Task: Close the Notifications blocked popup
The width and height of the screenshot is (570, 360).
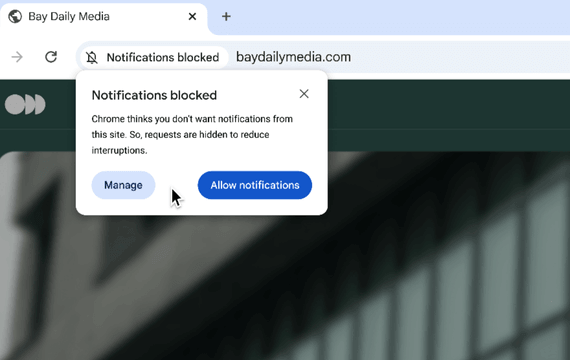Action: coord(304,94)
